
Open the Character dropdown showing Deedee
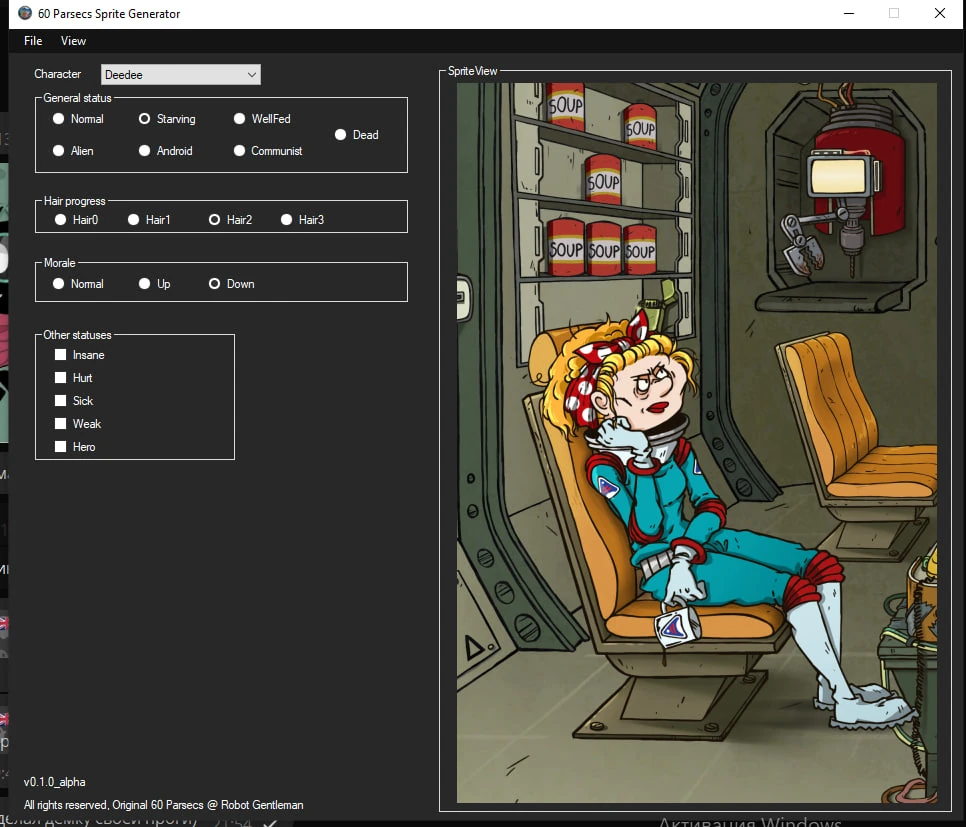(x=180, y=74)
